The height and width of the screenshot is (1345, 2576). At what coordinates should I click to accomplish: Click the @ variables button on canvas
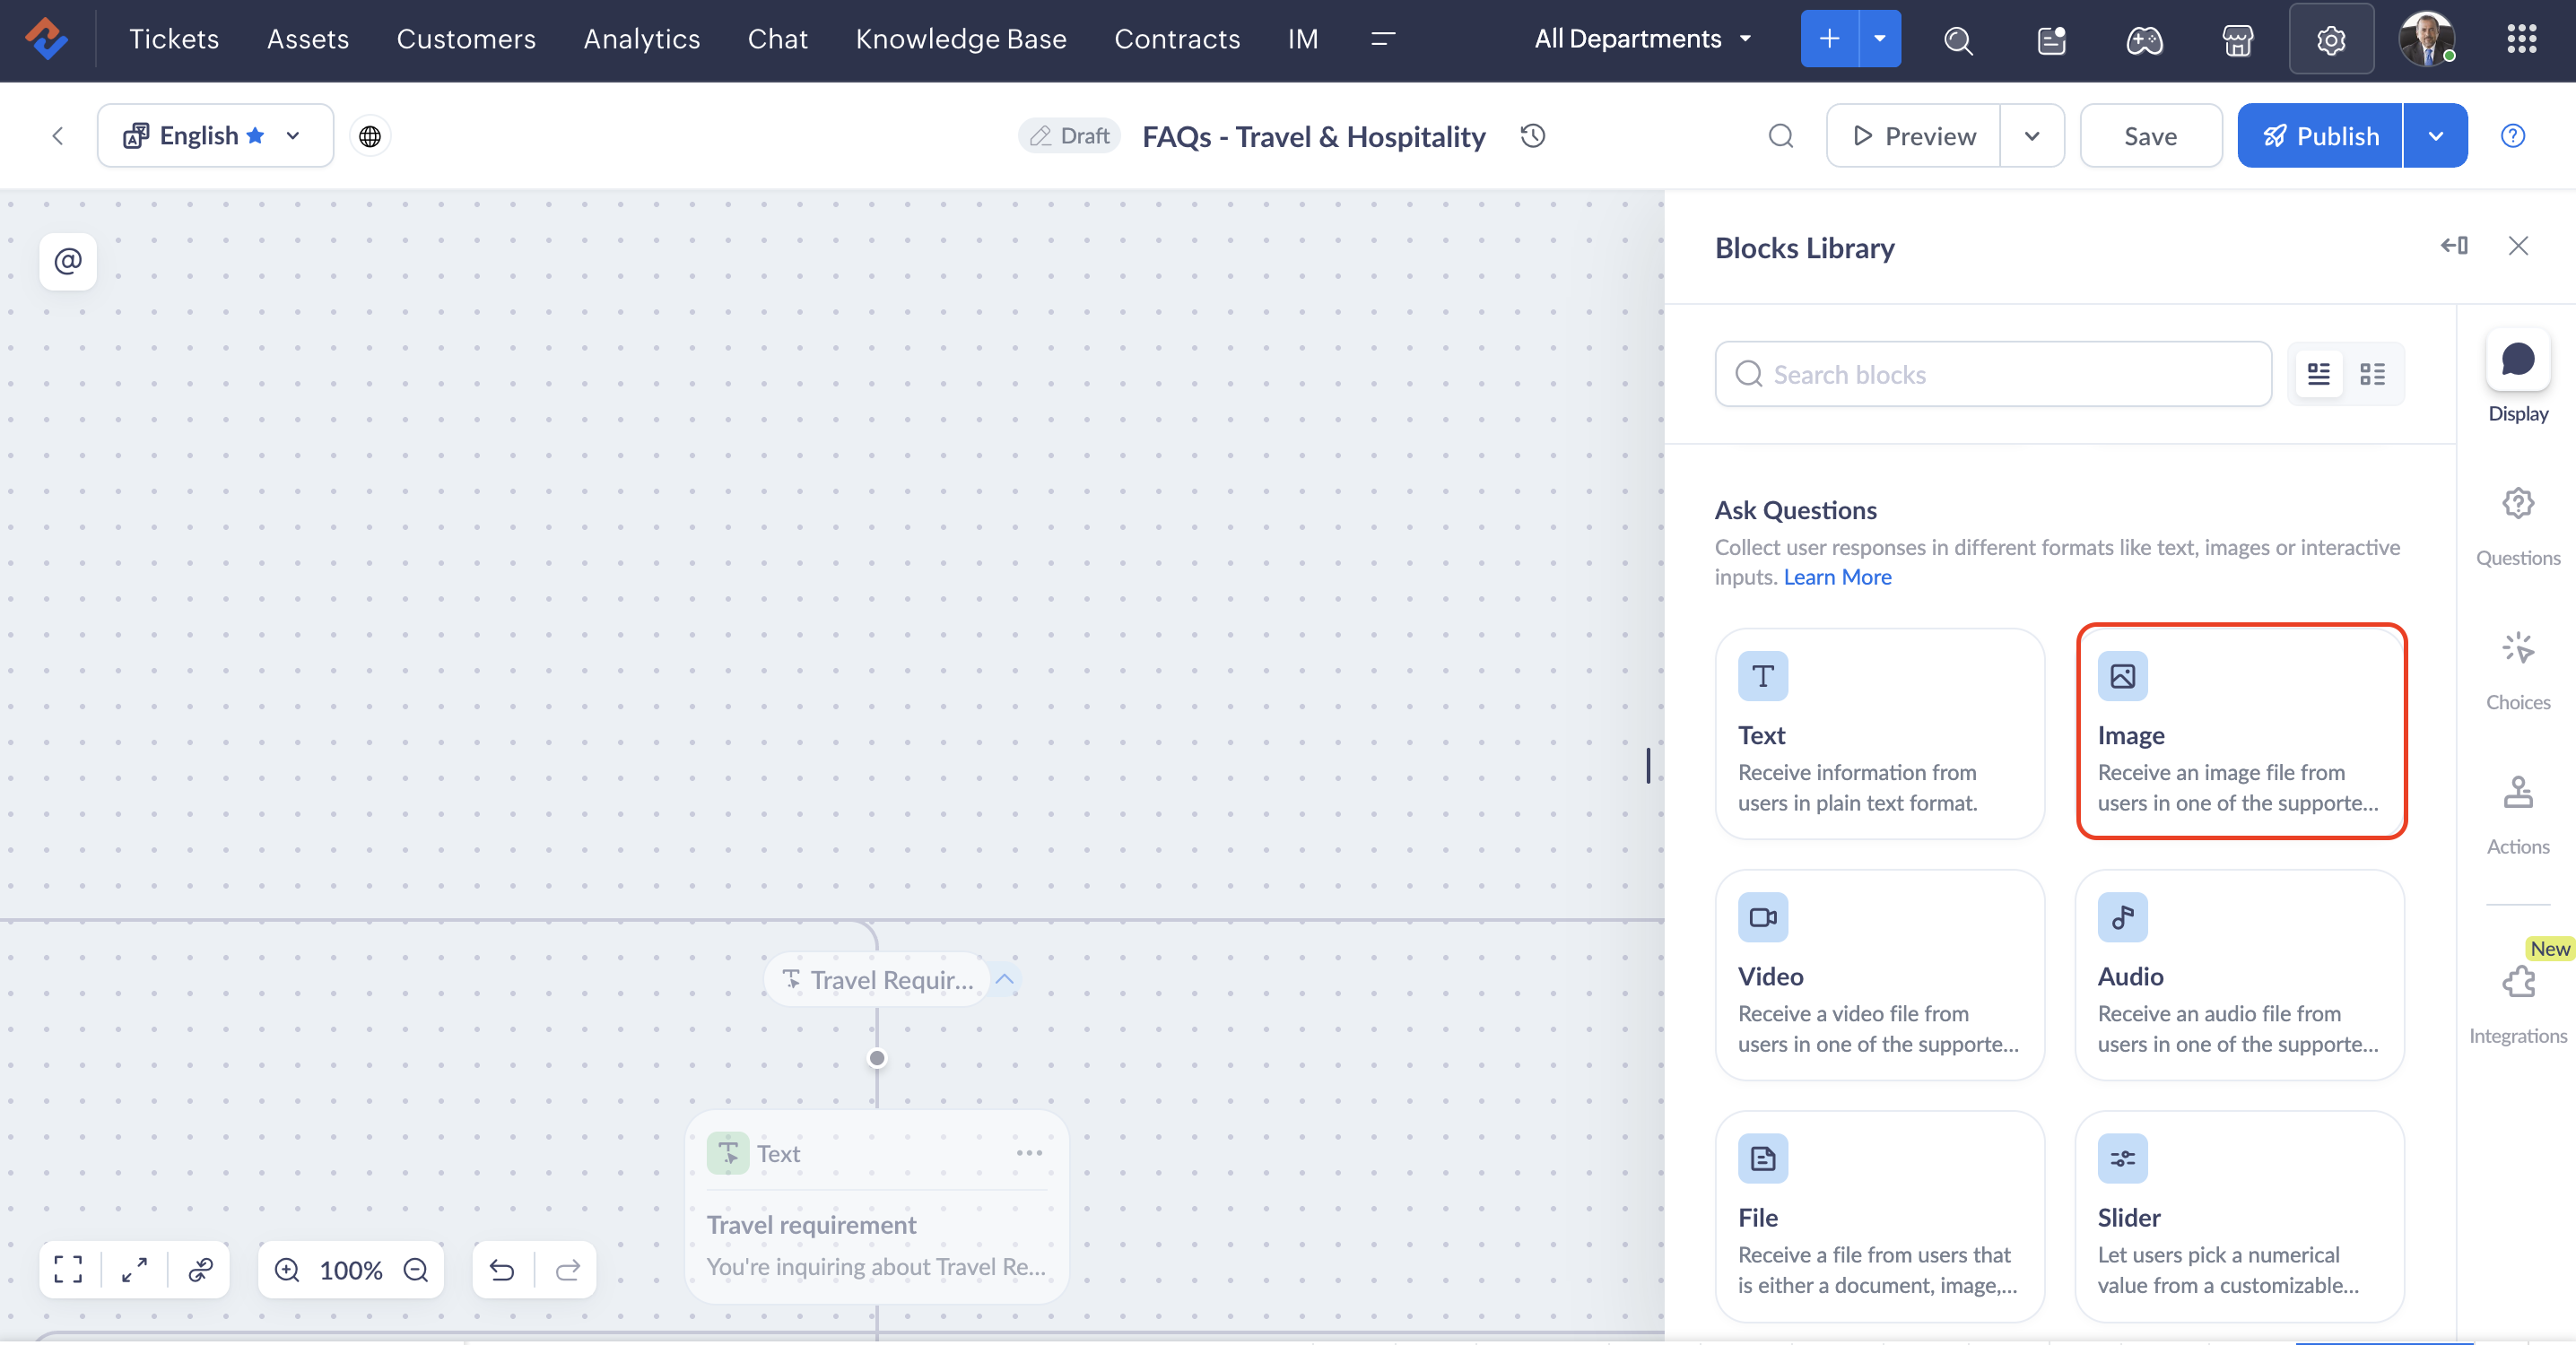tap(68, 261)
